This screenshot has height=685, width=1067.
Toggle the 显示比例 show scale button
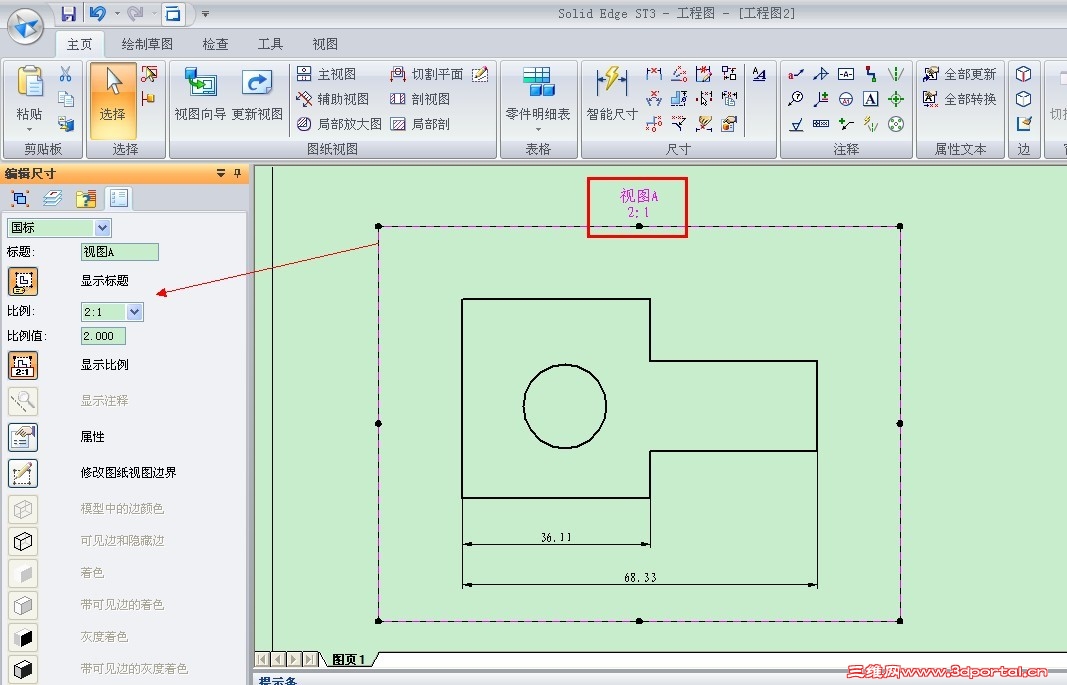[23, 365]
